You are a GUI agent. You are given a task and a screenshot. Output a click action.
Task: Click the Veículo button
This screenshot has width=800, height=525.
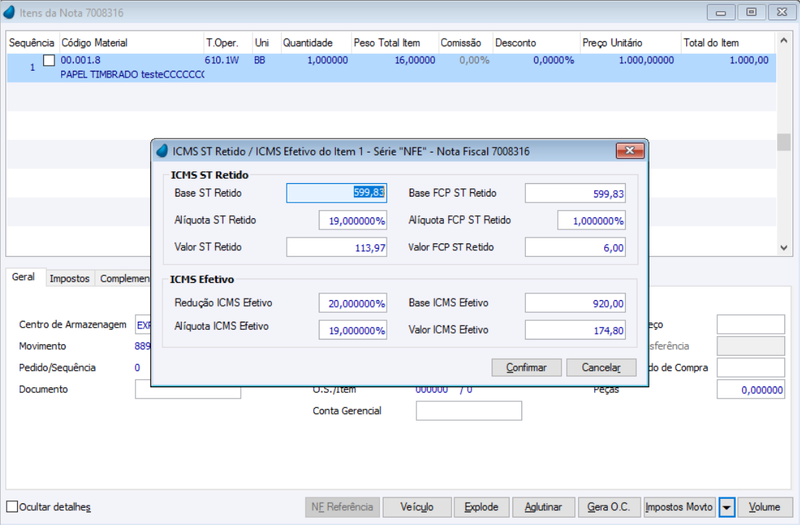click(x=417, y=507)
